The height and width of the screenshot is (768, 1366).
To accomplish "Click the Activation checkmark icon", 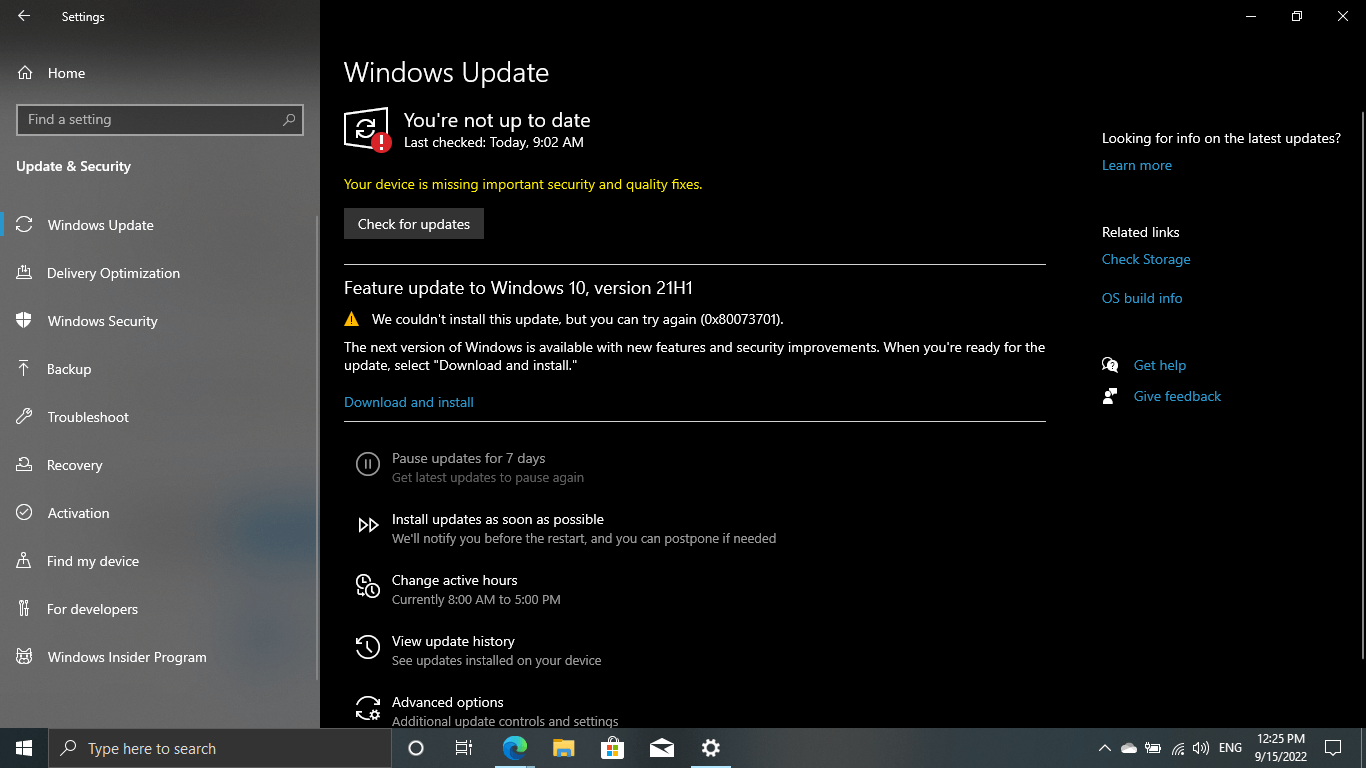I will pyautogui.click(x=24, y=513).
